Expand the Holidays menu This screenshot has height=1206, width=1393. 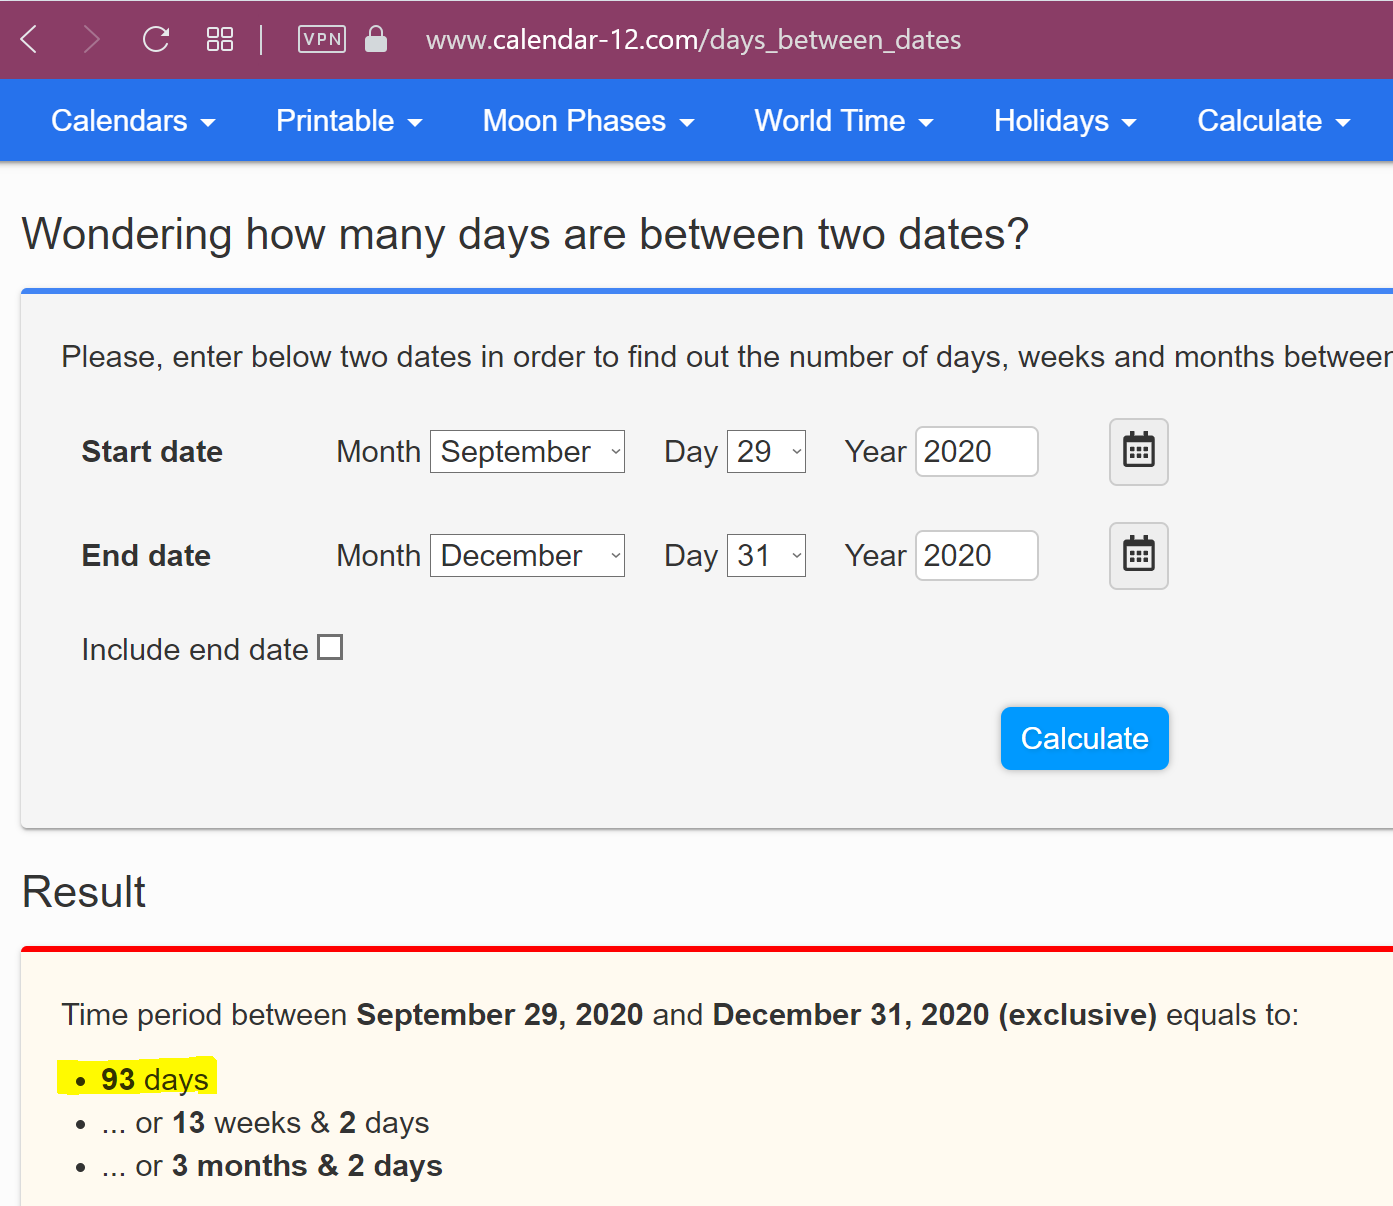pos(1065,121)
